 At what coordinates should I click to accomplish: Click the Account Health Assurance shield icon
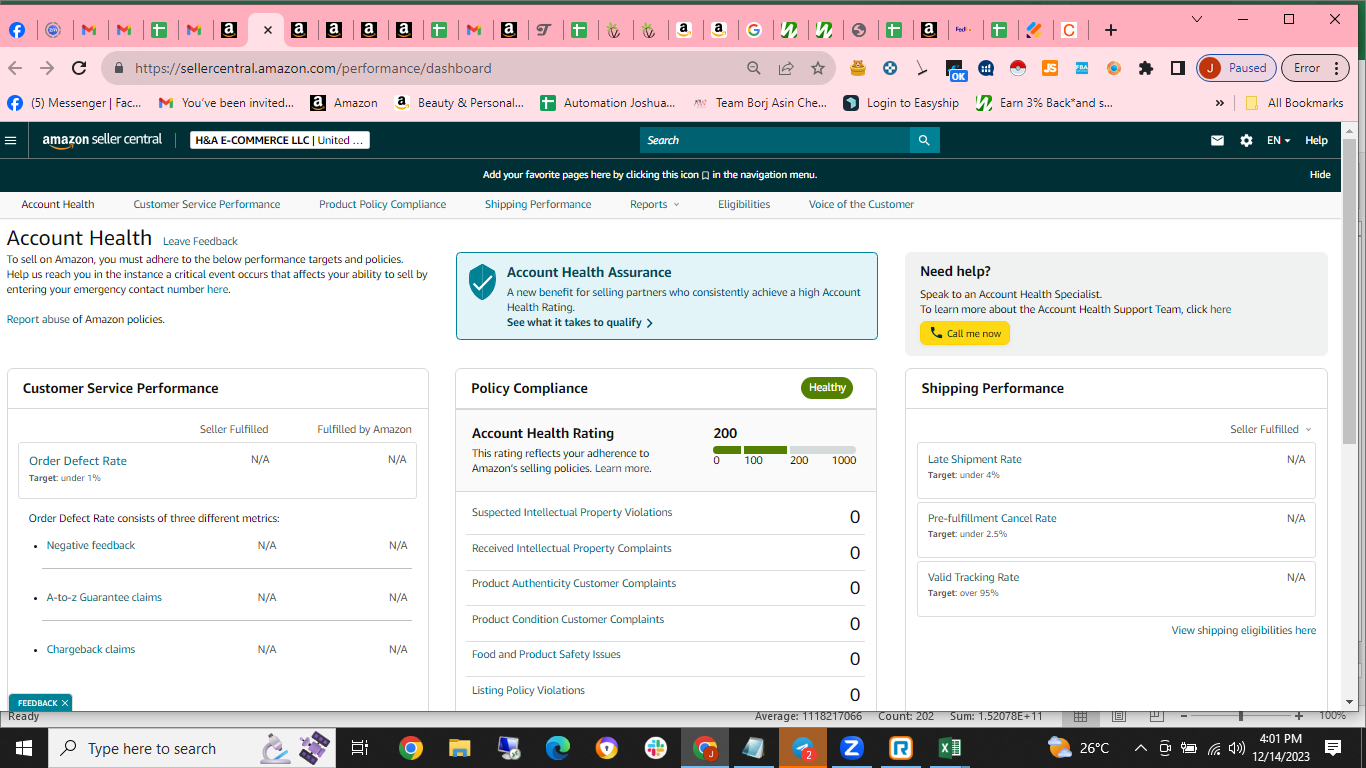point(482,282)
